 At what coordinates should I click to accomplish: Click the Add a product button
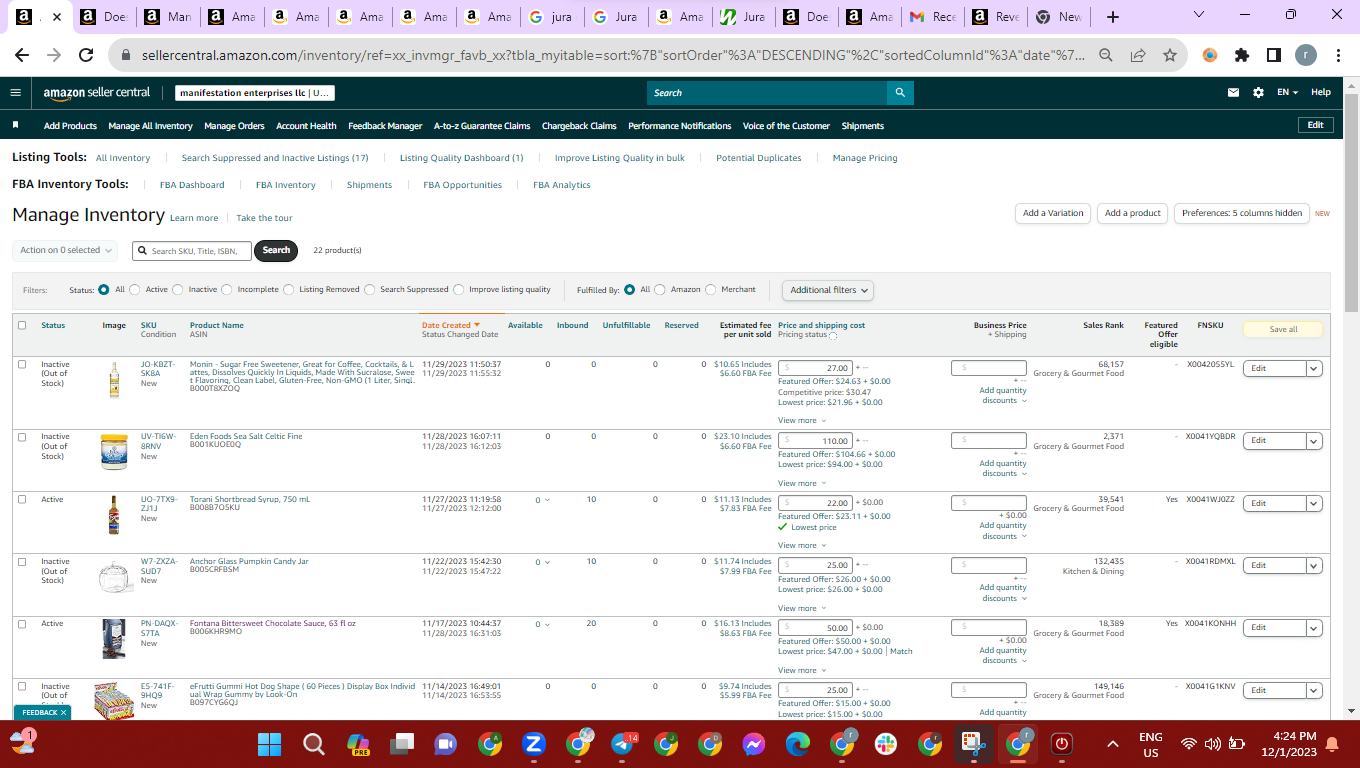[x=1133, y=213]
